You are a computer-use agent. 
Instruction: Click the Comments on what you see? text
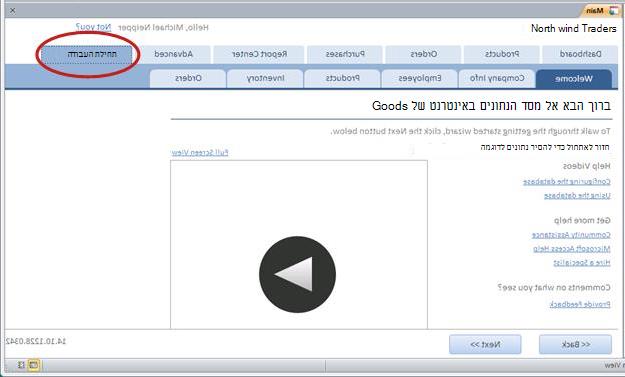click(x=554, y=287)
